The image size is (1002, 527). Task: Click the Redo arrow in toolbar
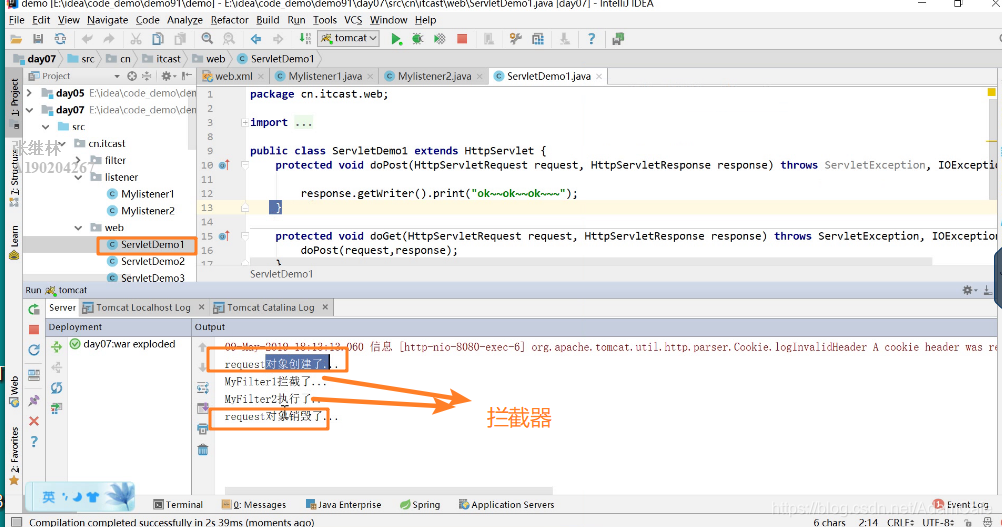pos(109,39)
